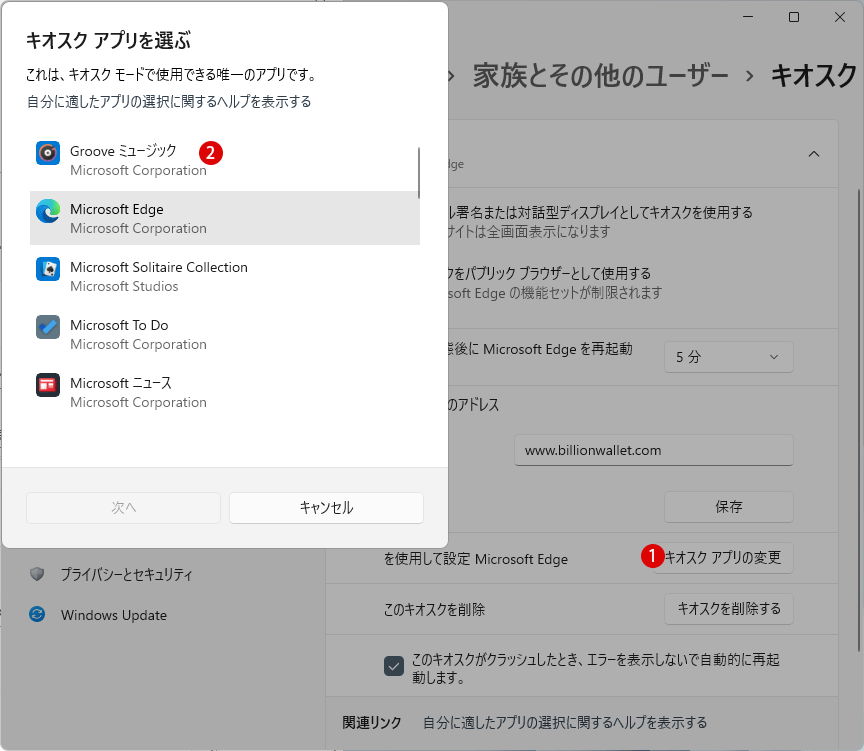This screenshot has height=751, width=864.
Task: Go to 家族とその他のユーザー breadcrumb
Action: pyautogui.click(x=601, y=75)
